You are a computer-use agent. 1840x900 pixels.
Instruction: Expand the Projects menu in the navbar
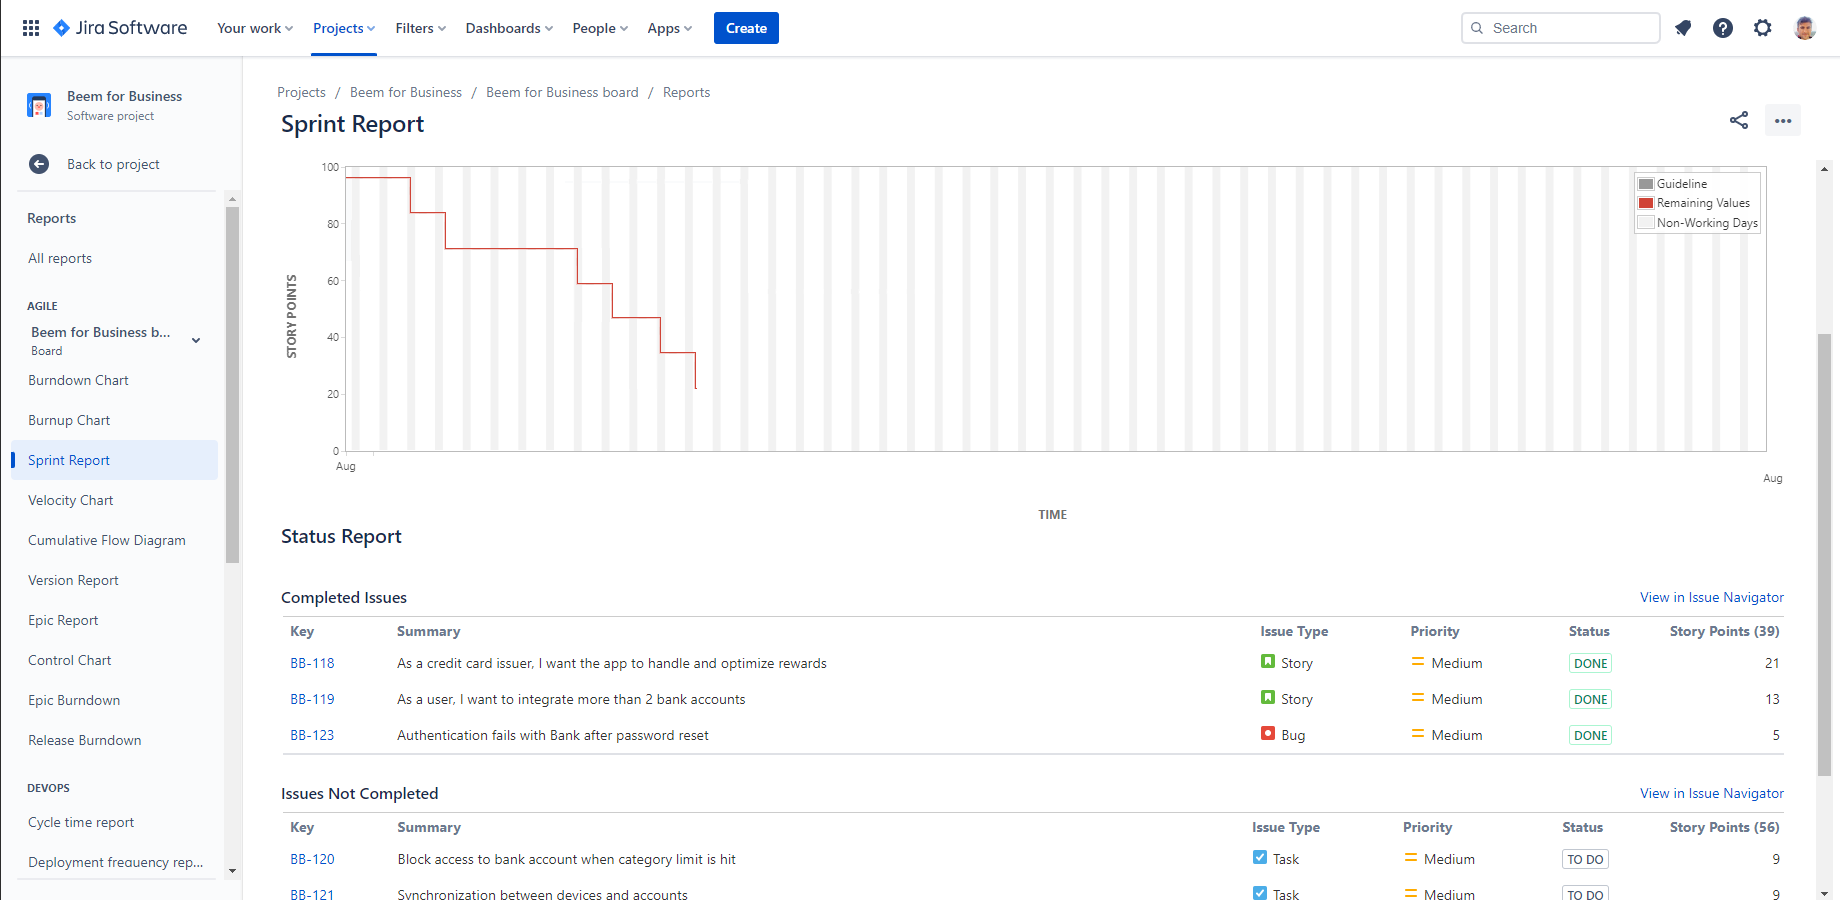[343, 27]
